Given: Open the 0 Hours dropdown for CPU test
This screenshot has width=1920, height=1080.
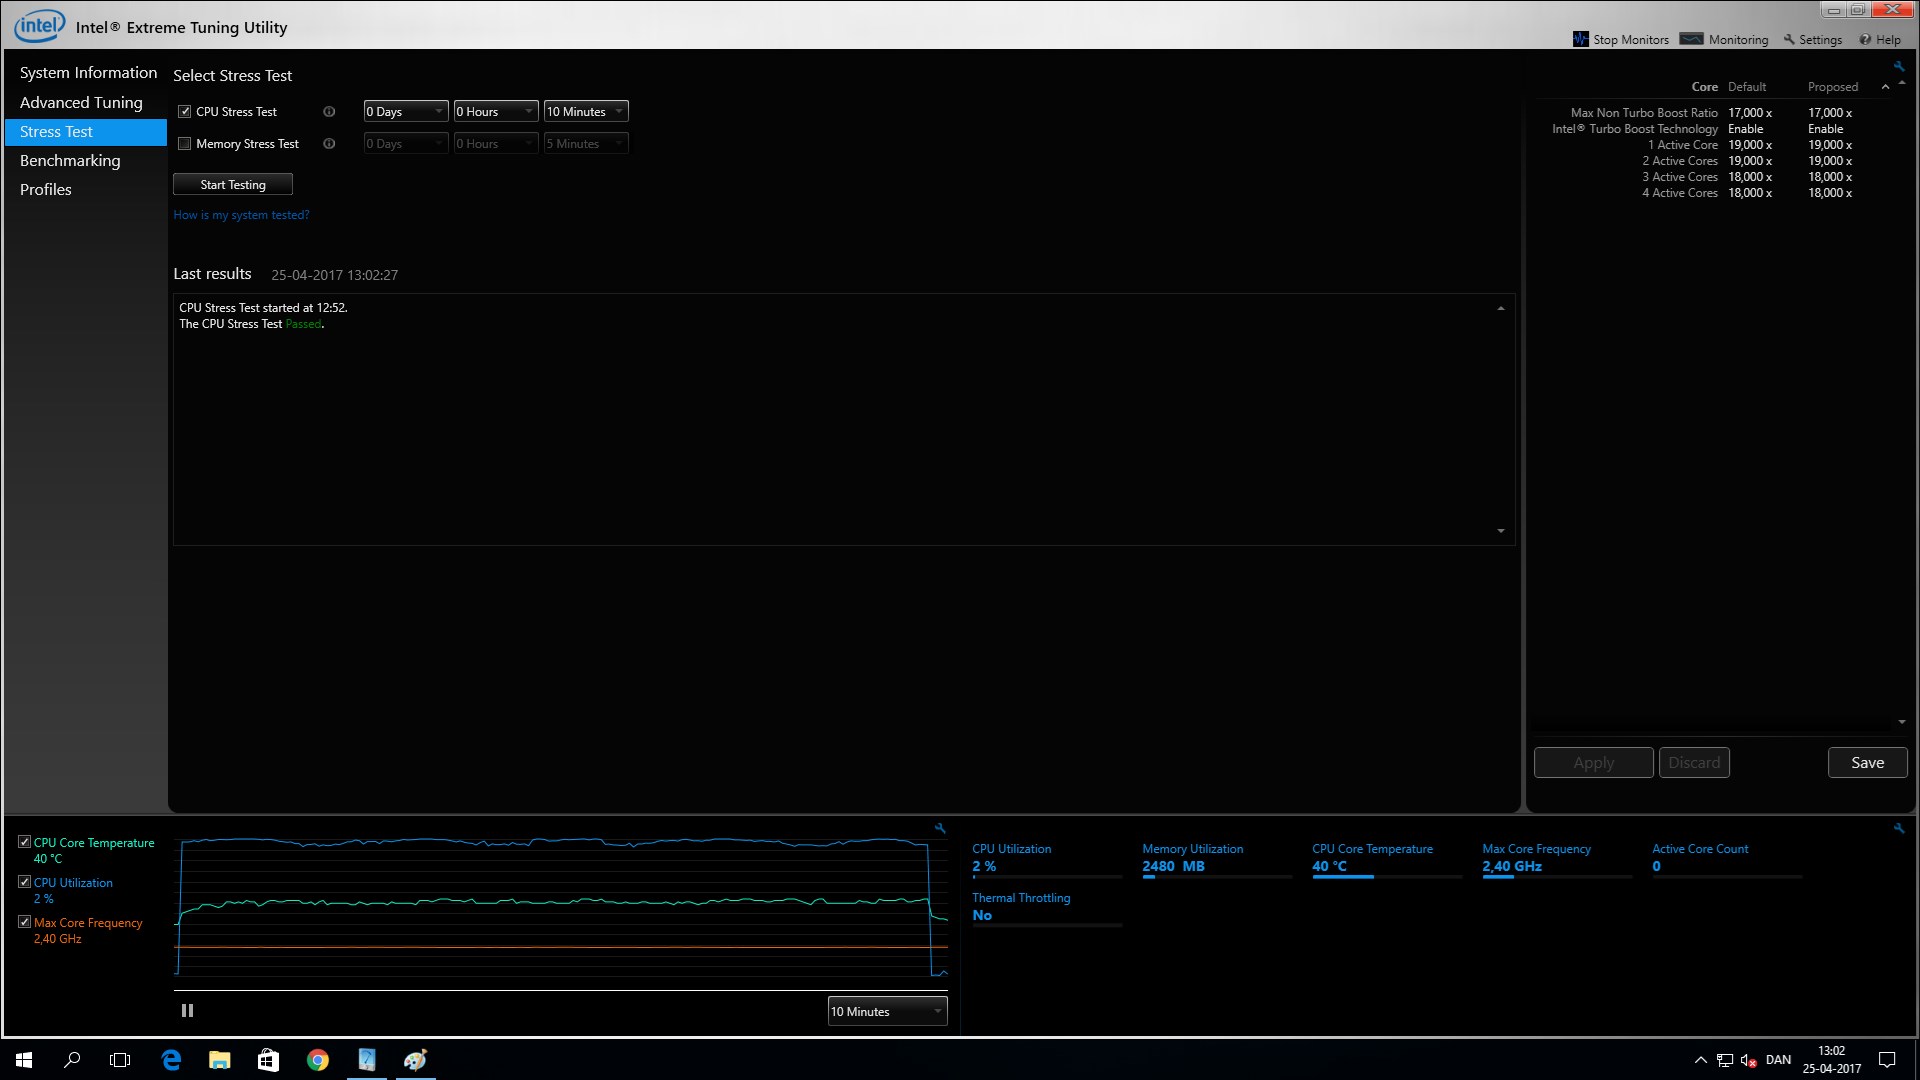Looking at the screenshot, I should [x=496, y=112].
